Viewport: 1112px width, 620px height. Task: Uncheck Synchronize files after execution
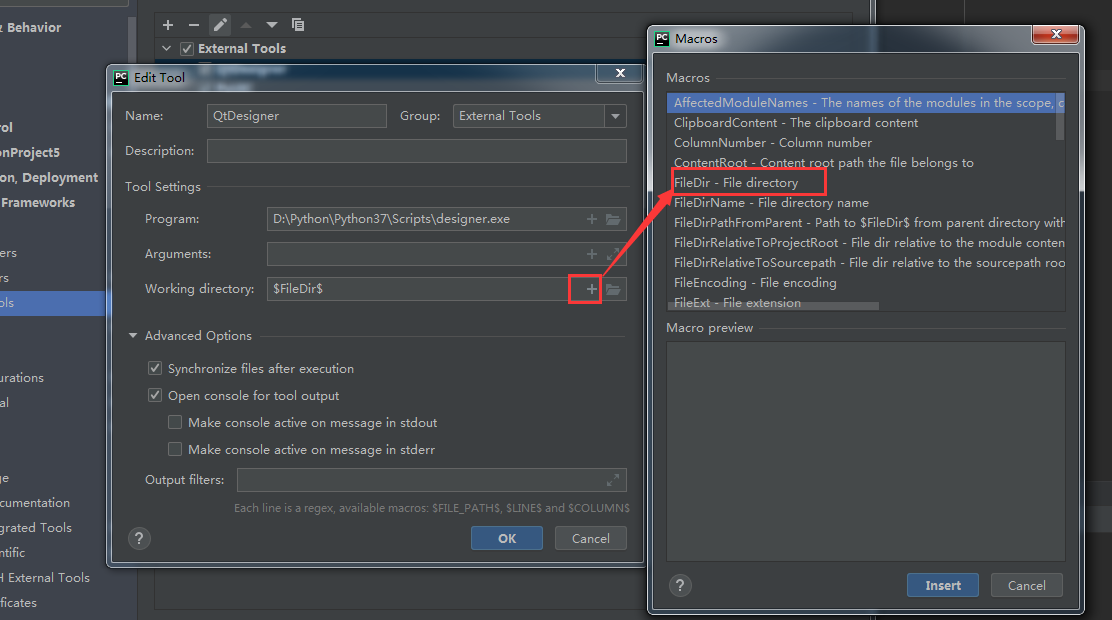pos(155,368)
